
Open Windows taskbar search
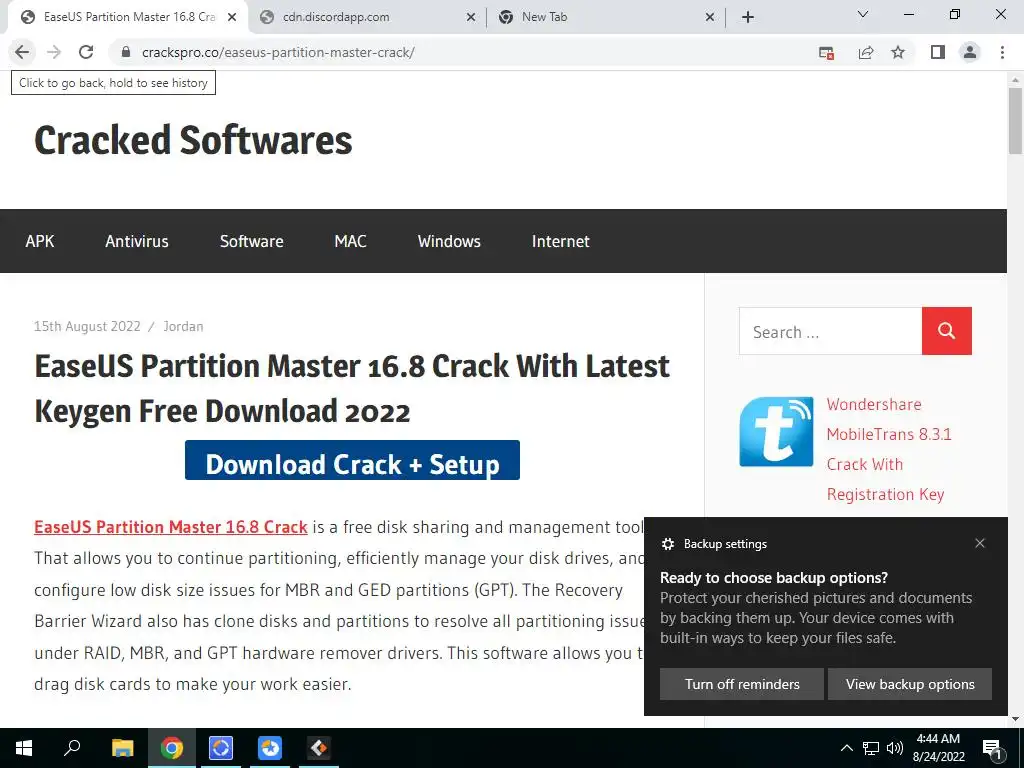pyautogui.click(x=72, y=748)
